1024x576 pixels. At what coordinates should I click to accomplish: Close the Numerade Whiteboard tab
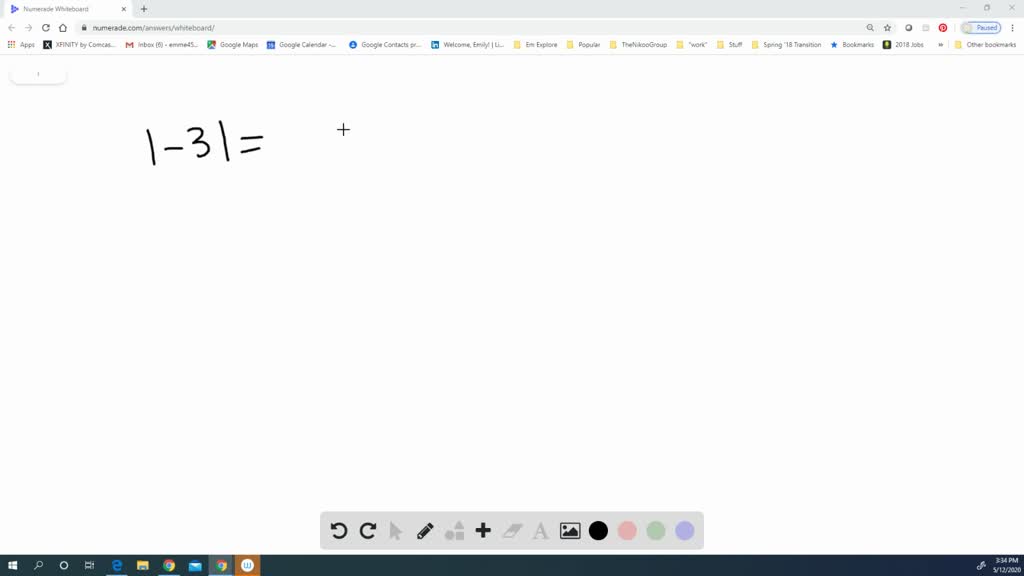pos(123,9)
